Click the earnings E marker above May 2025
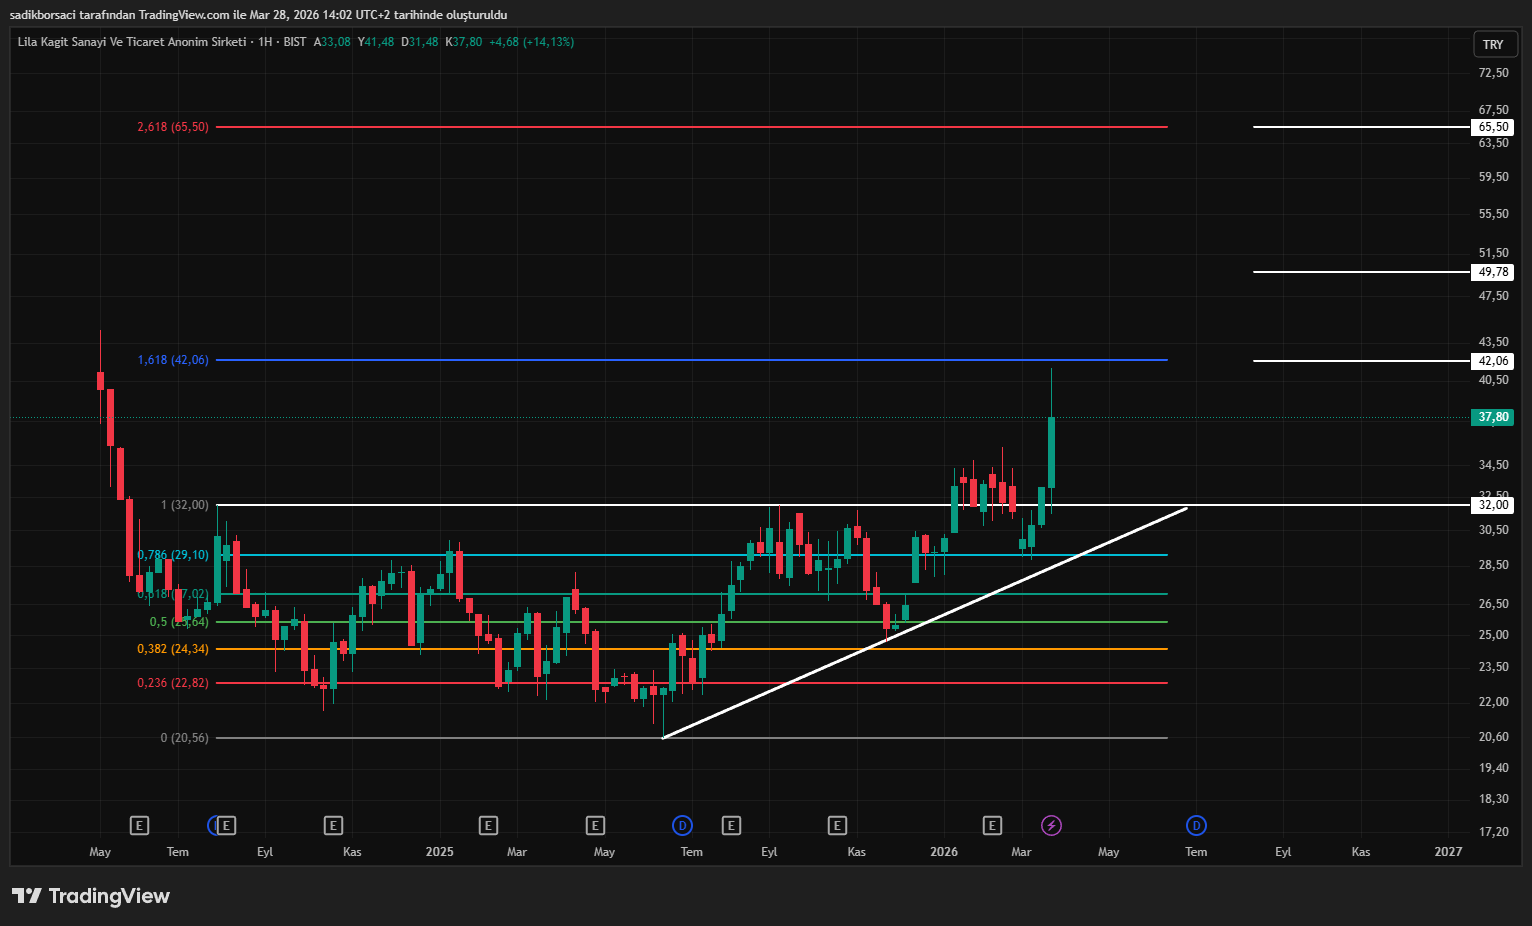The image size is (1532, 926). 595,825
